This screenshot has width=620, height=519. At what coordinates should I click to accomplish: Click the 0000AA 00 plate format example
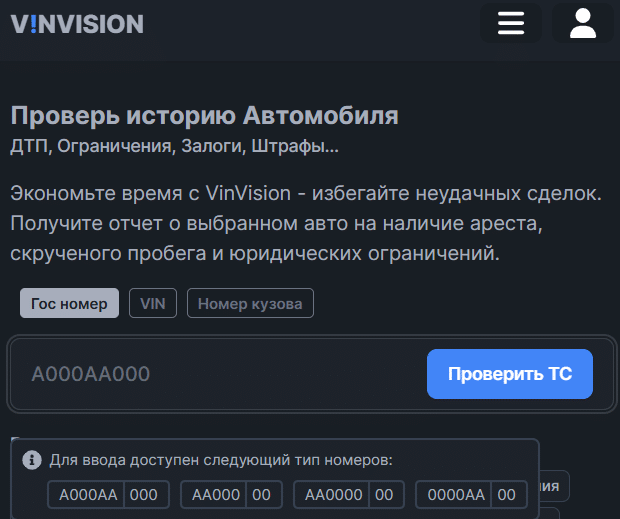tap(471, 494)
